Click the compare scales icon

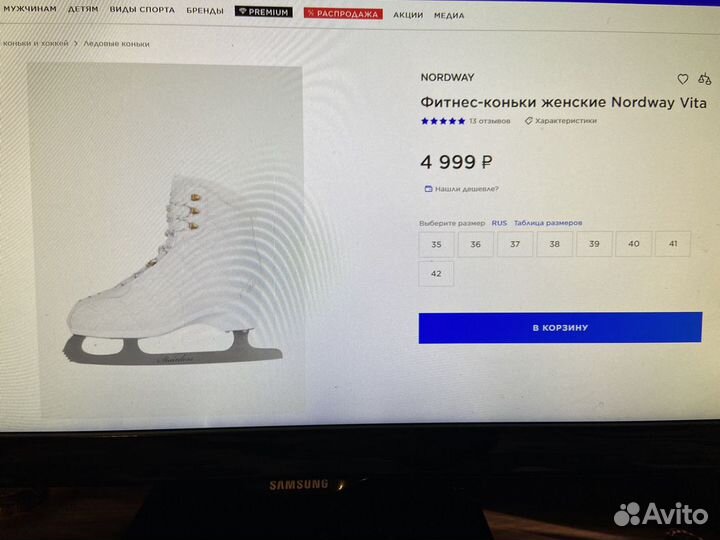[704, 79]
